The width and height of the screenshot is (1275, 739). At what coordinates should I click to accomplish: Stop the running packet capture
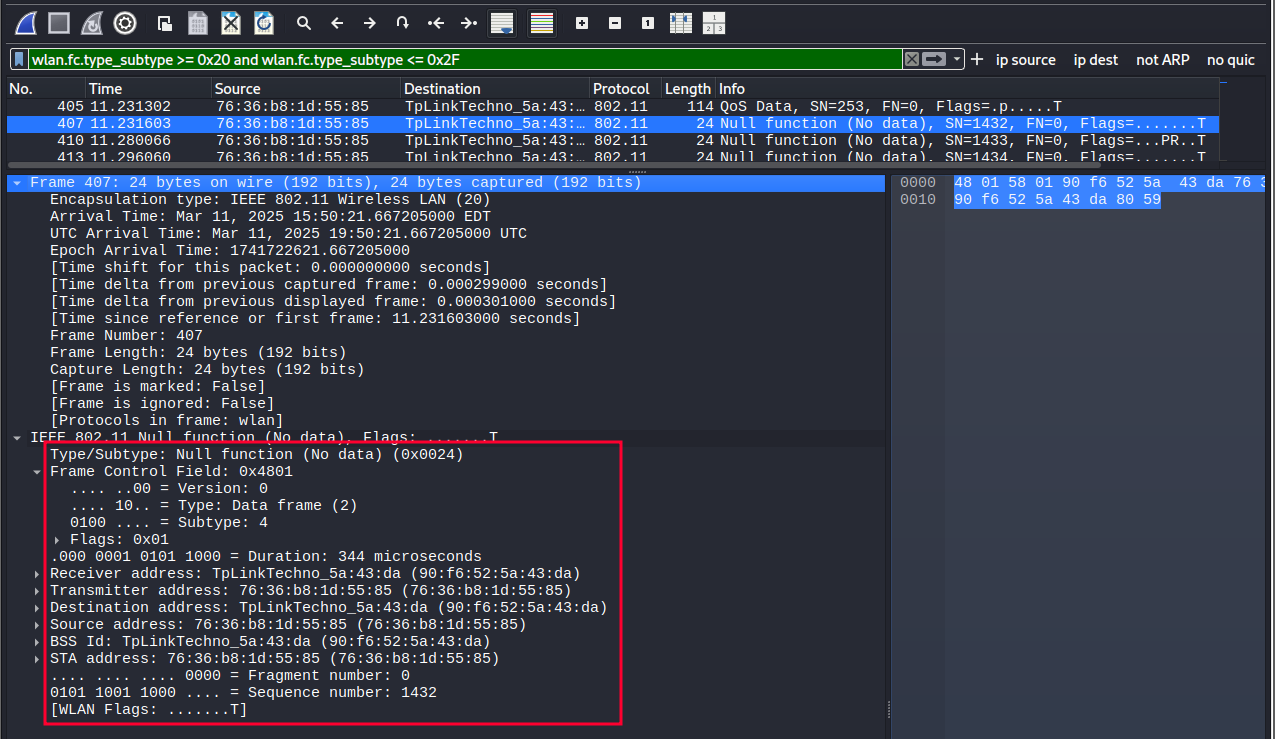click(59, 23)
